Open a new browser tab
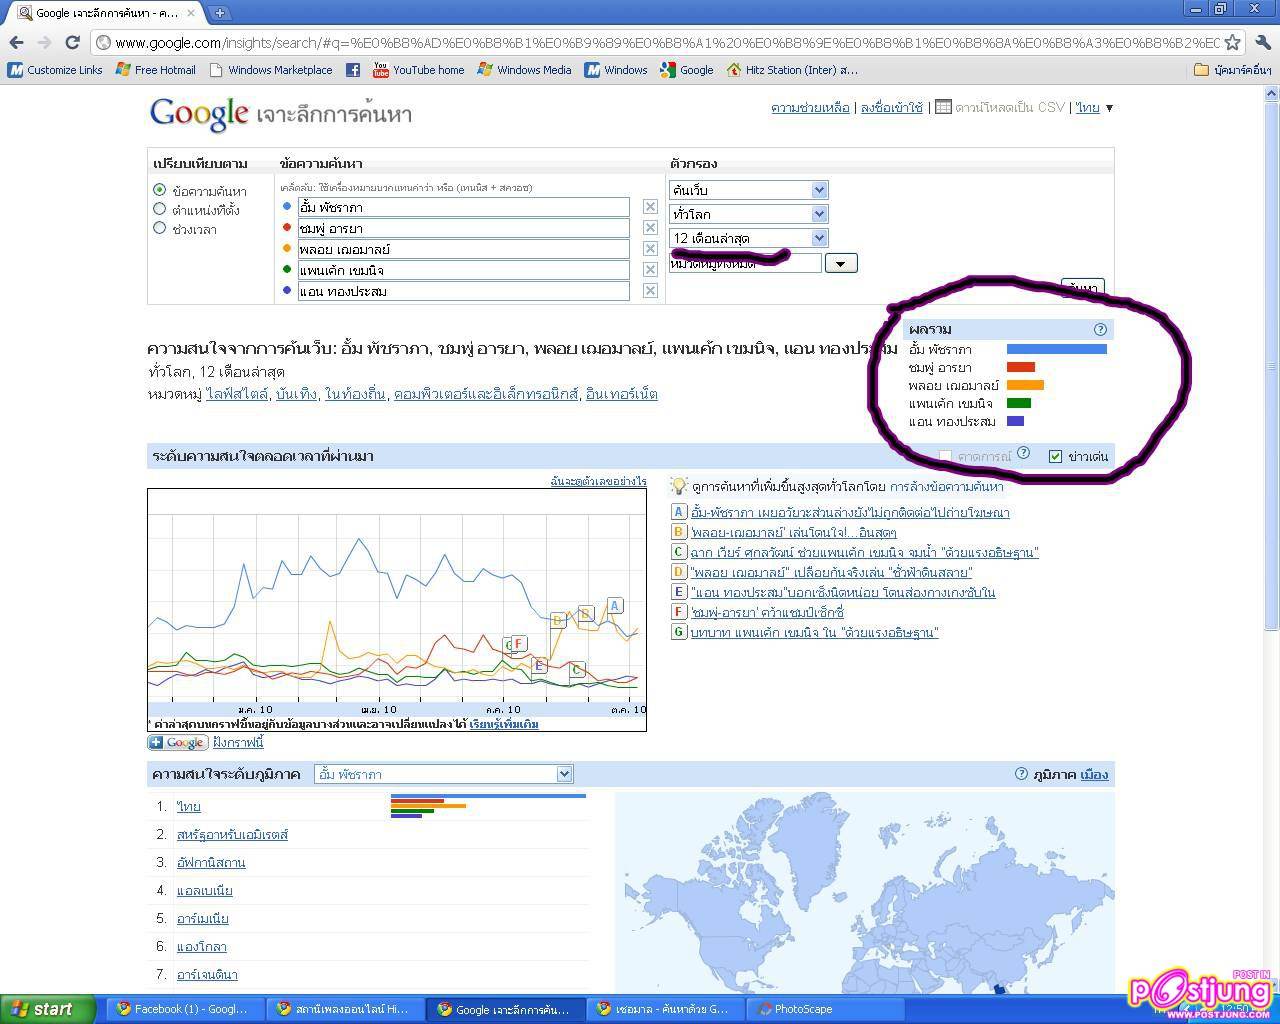Image resolution: width=1280 pixels, height=1024 pixels. 219,13
